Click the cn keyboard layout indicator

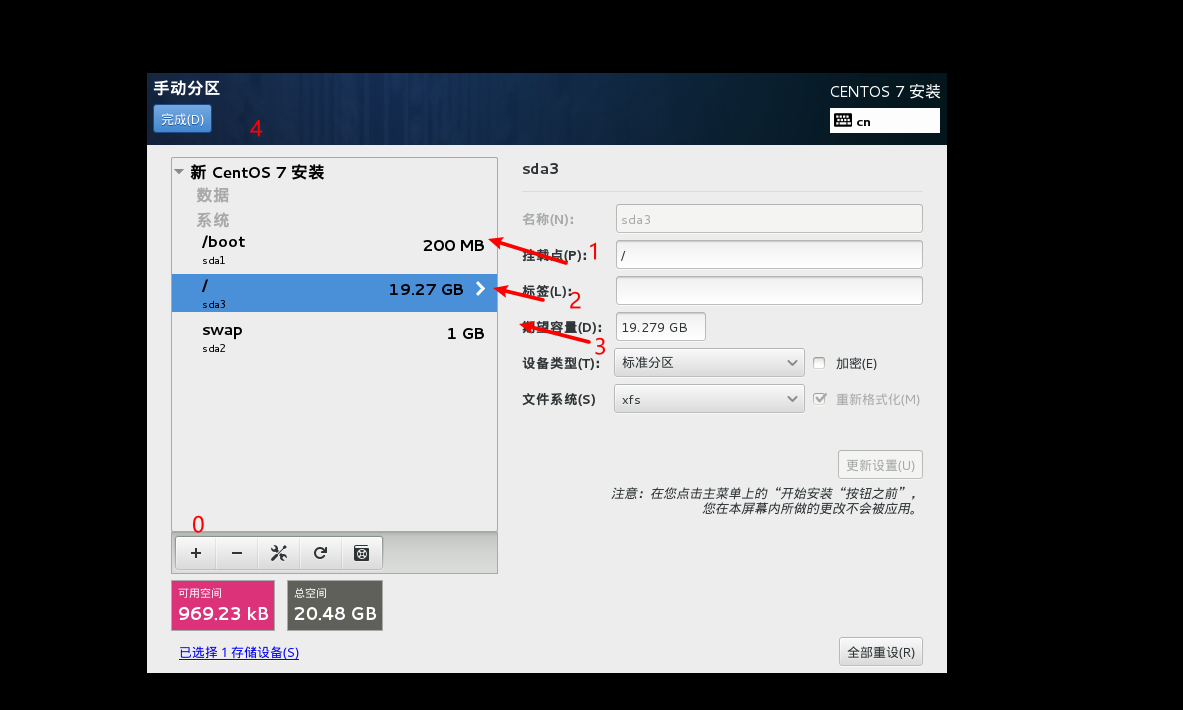884,121
